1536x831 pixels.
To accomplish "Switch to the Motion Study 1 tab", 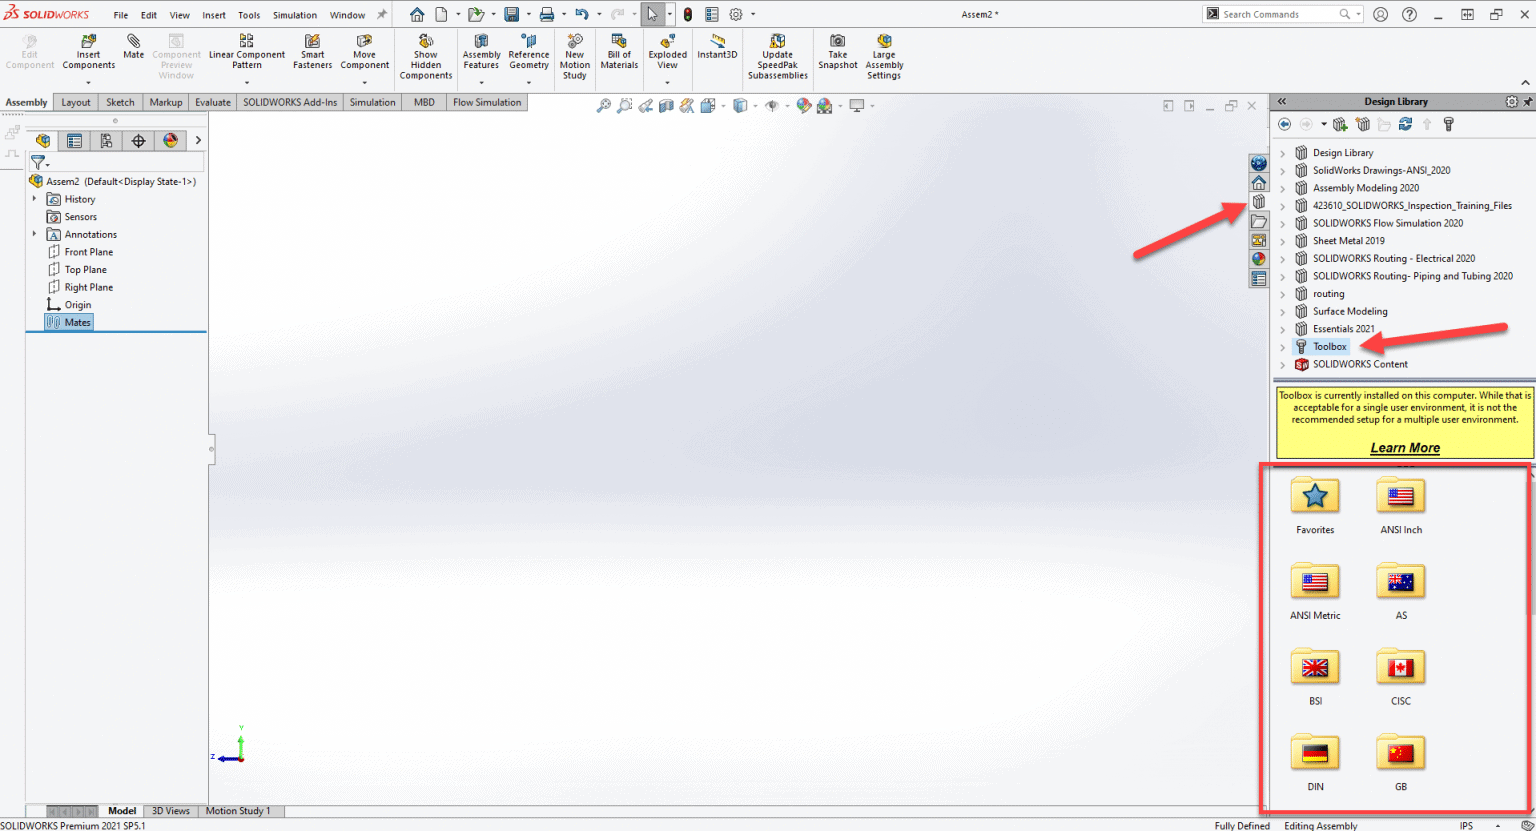I will [238, 811].
